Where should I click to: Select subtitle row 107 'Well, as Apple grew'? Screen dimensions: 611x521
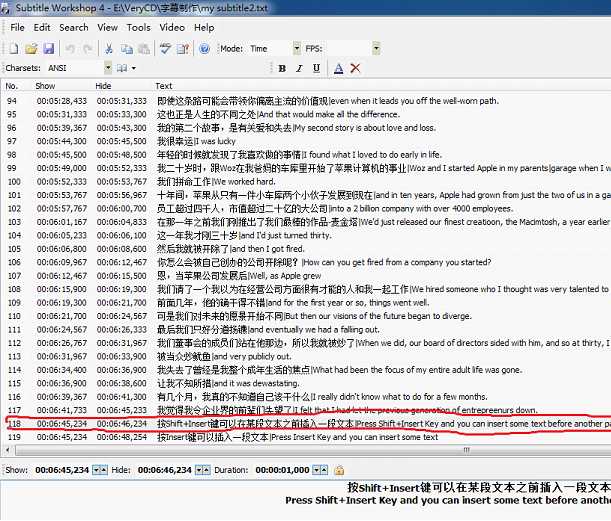tap(307, 276)
